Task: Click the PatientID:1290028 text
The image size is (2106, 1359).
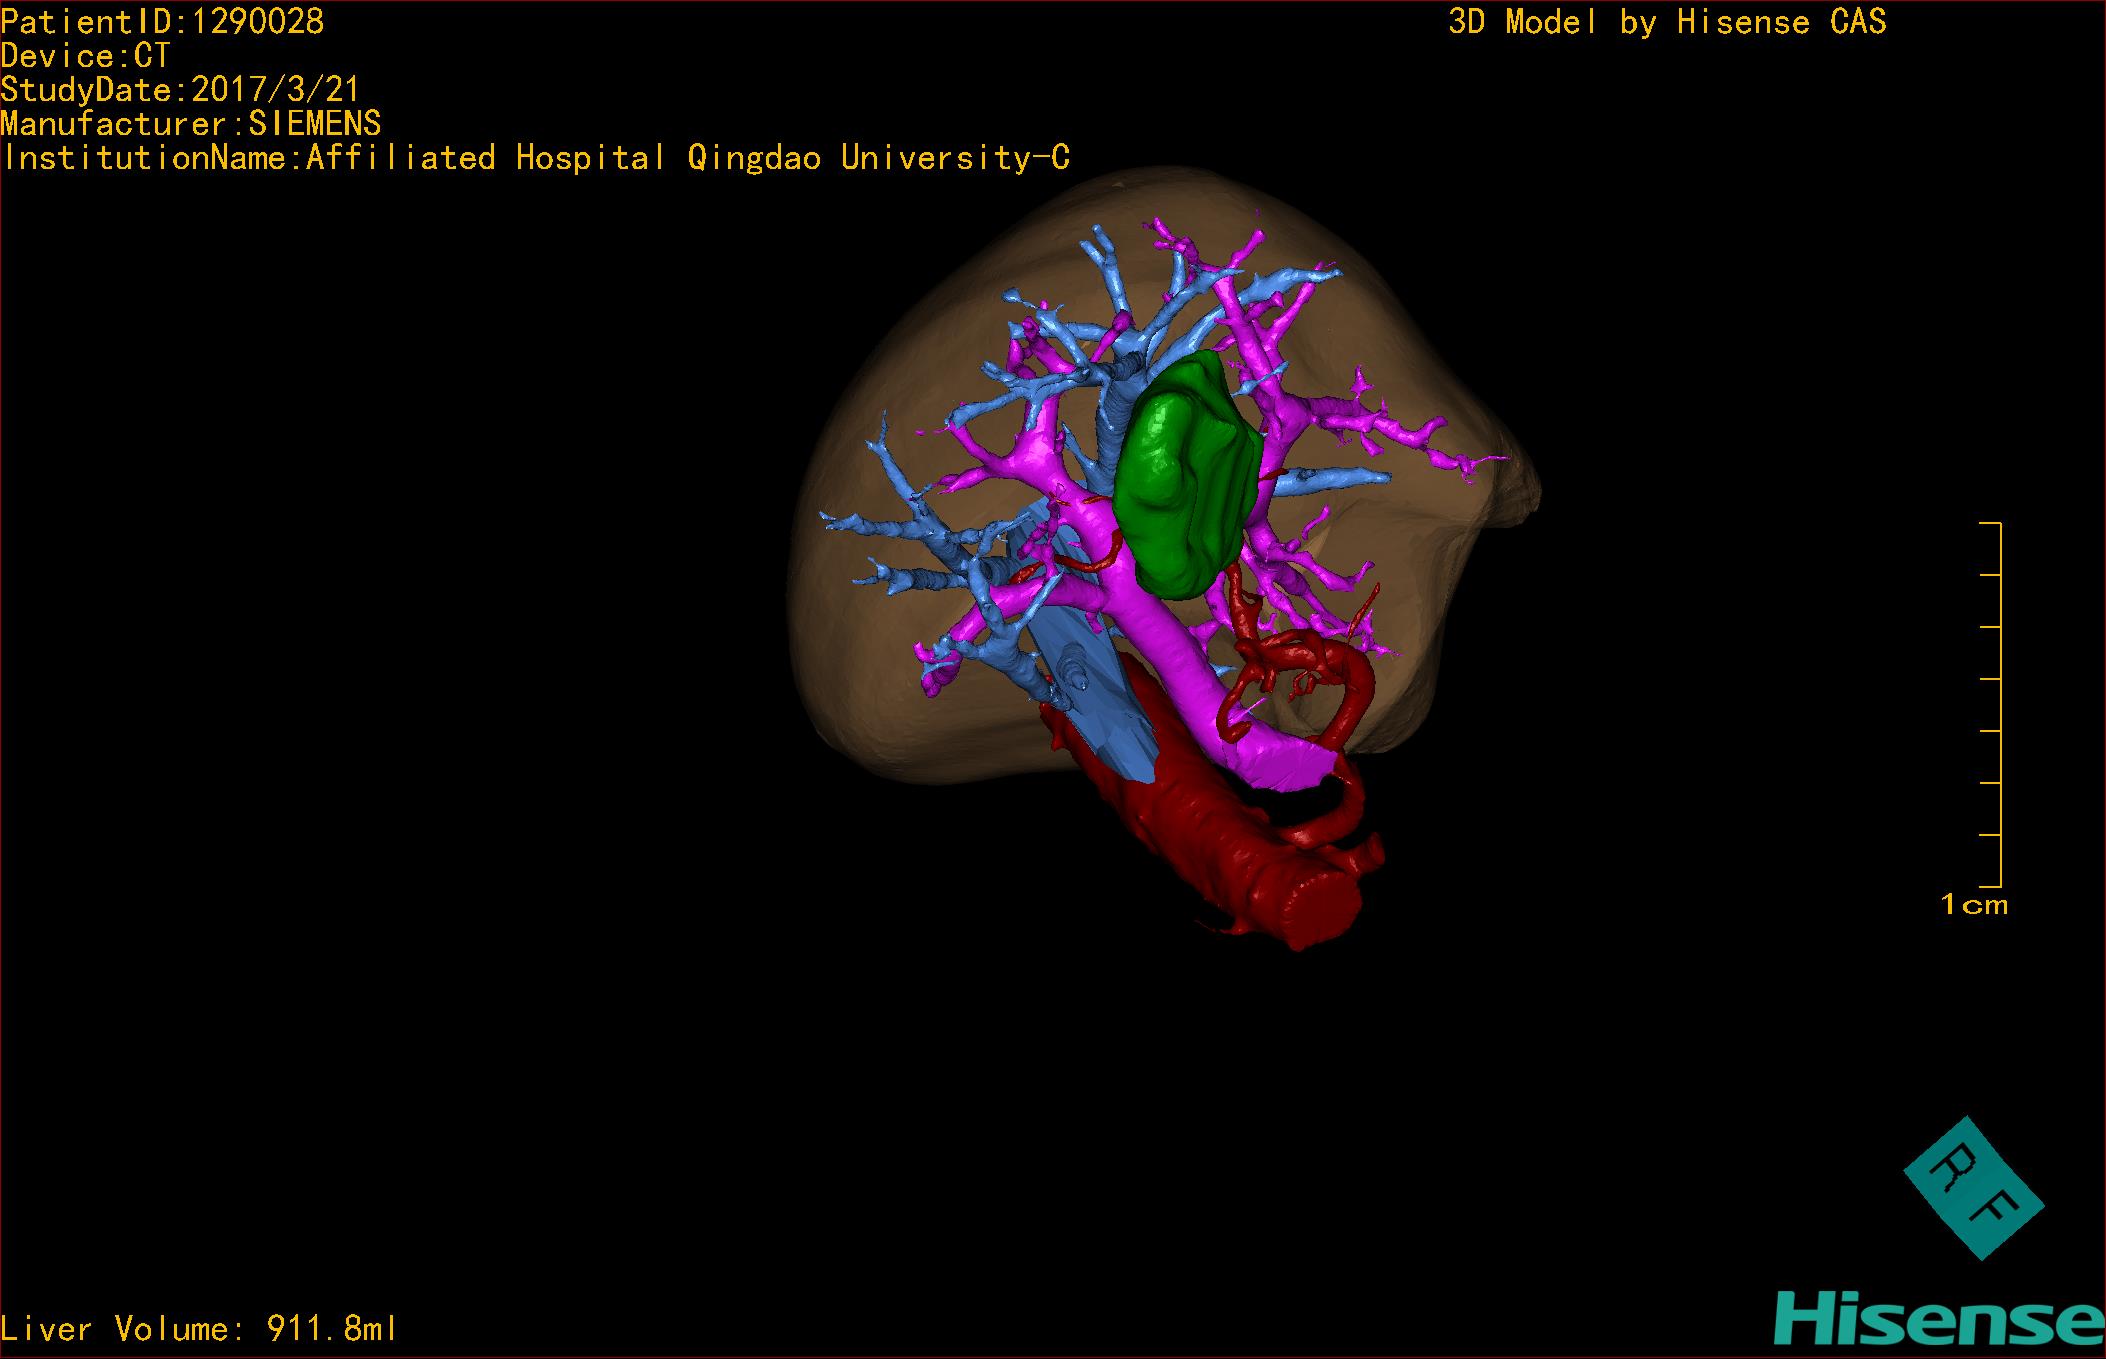Action: click(x=163, y=22)
